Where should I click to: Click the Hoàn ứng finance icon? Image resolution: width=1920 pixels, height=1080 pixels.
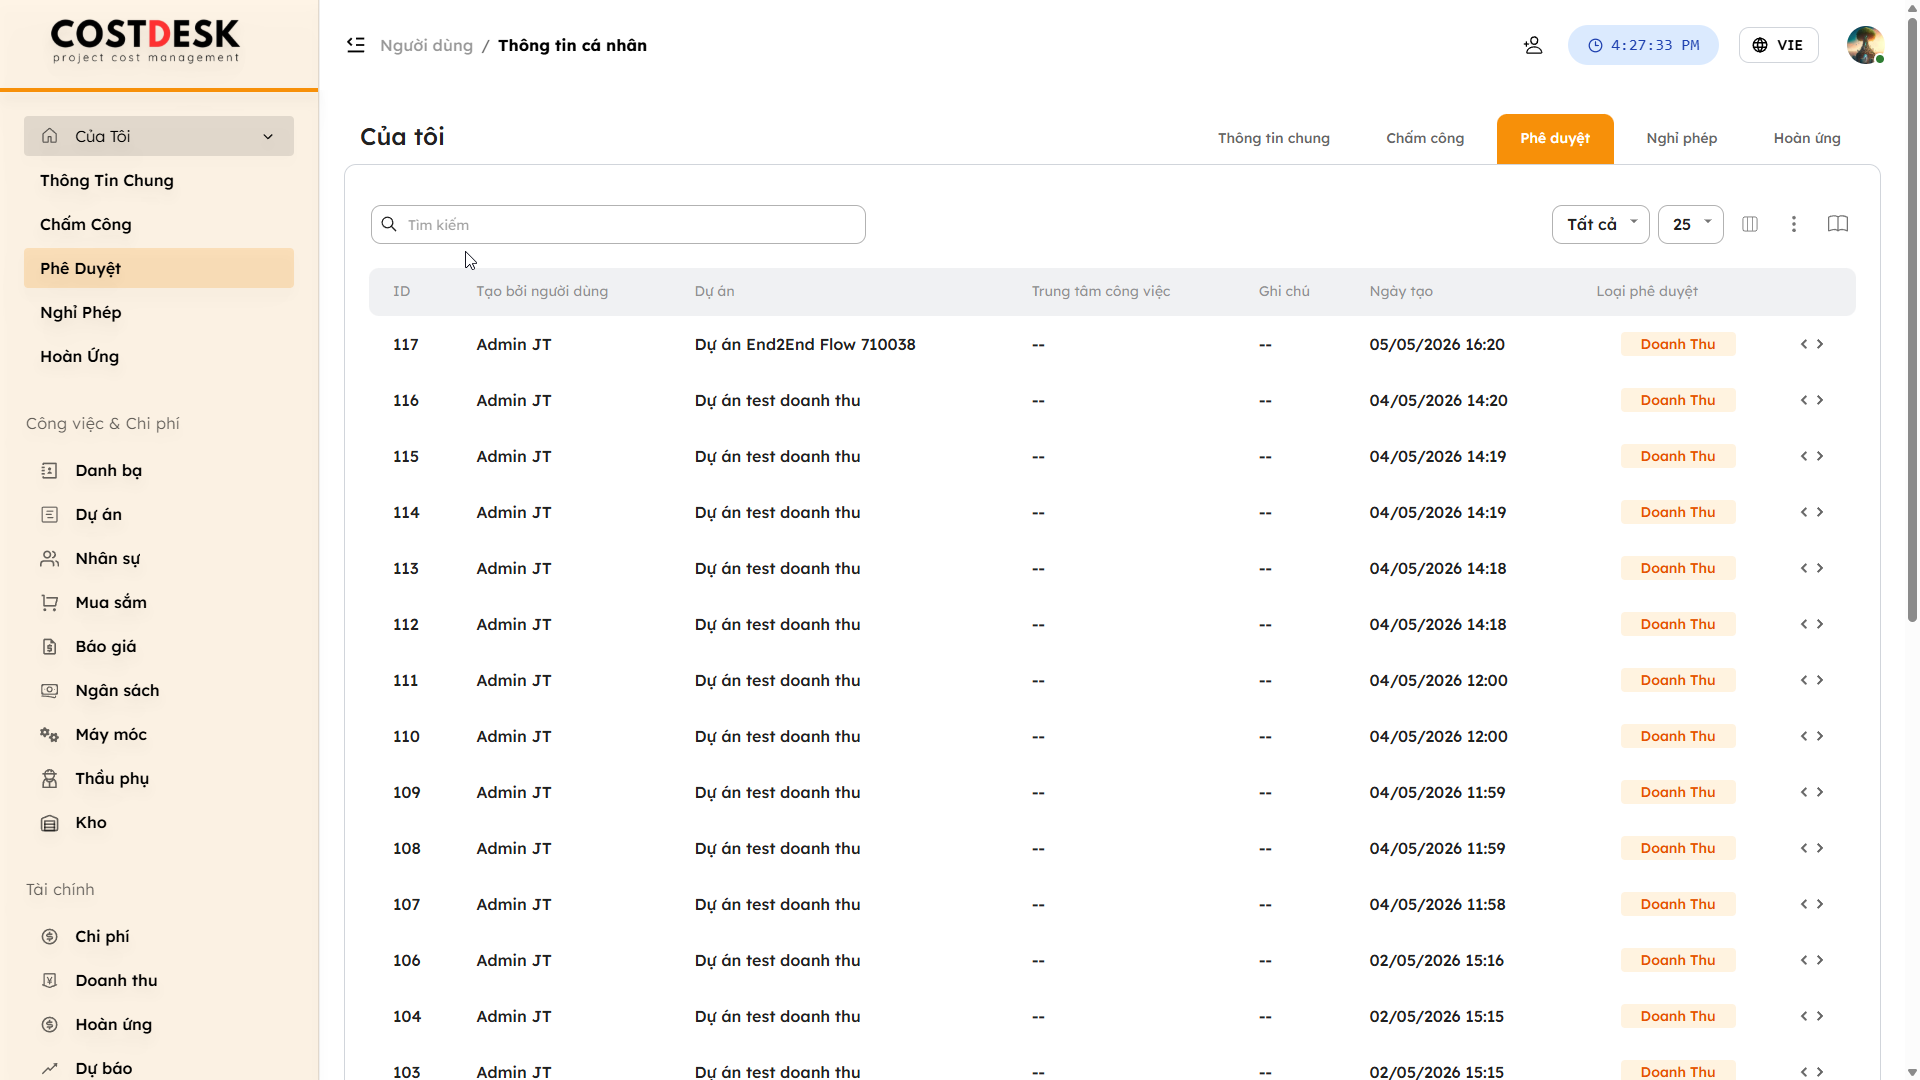[x=49, y=1024]
